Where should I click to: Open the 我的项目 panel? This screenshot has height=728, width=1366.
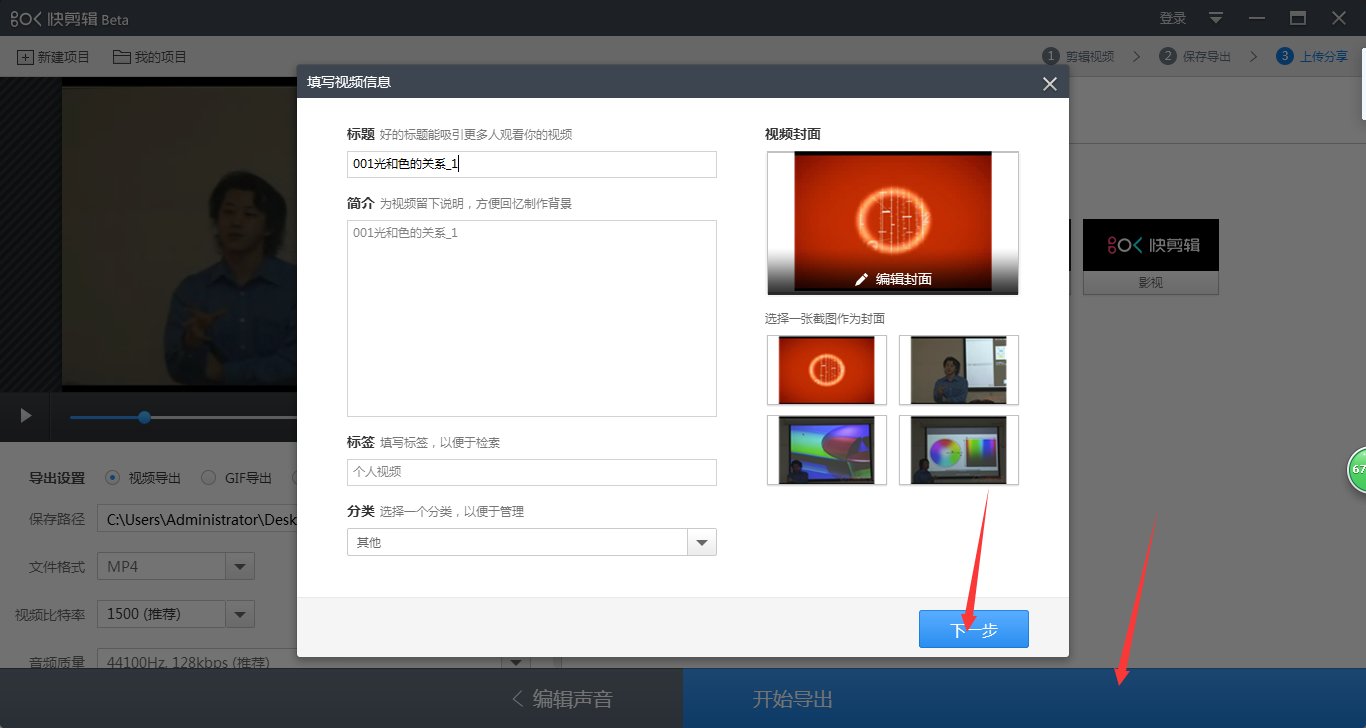point(148,56)
